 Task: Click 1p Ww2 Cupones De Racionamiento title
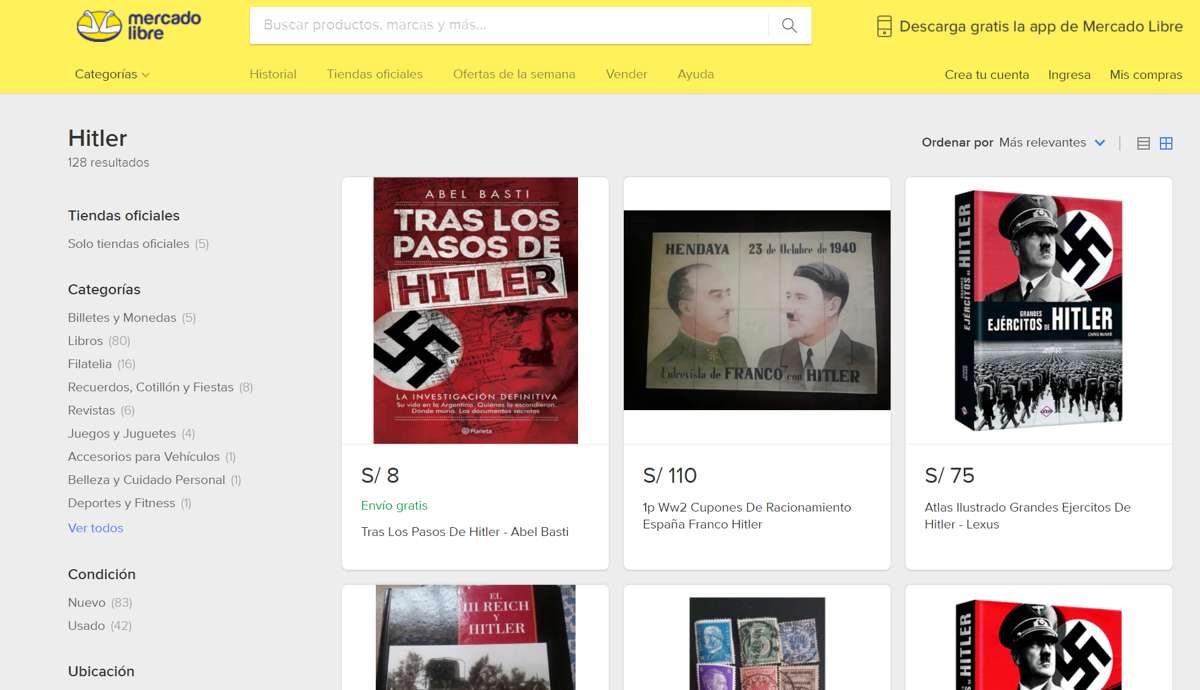(x=747, y=516)
